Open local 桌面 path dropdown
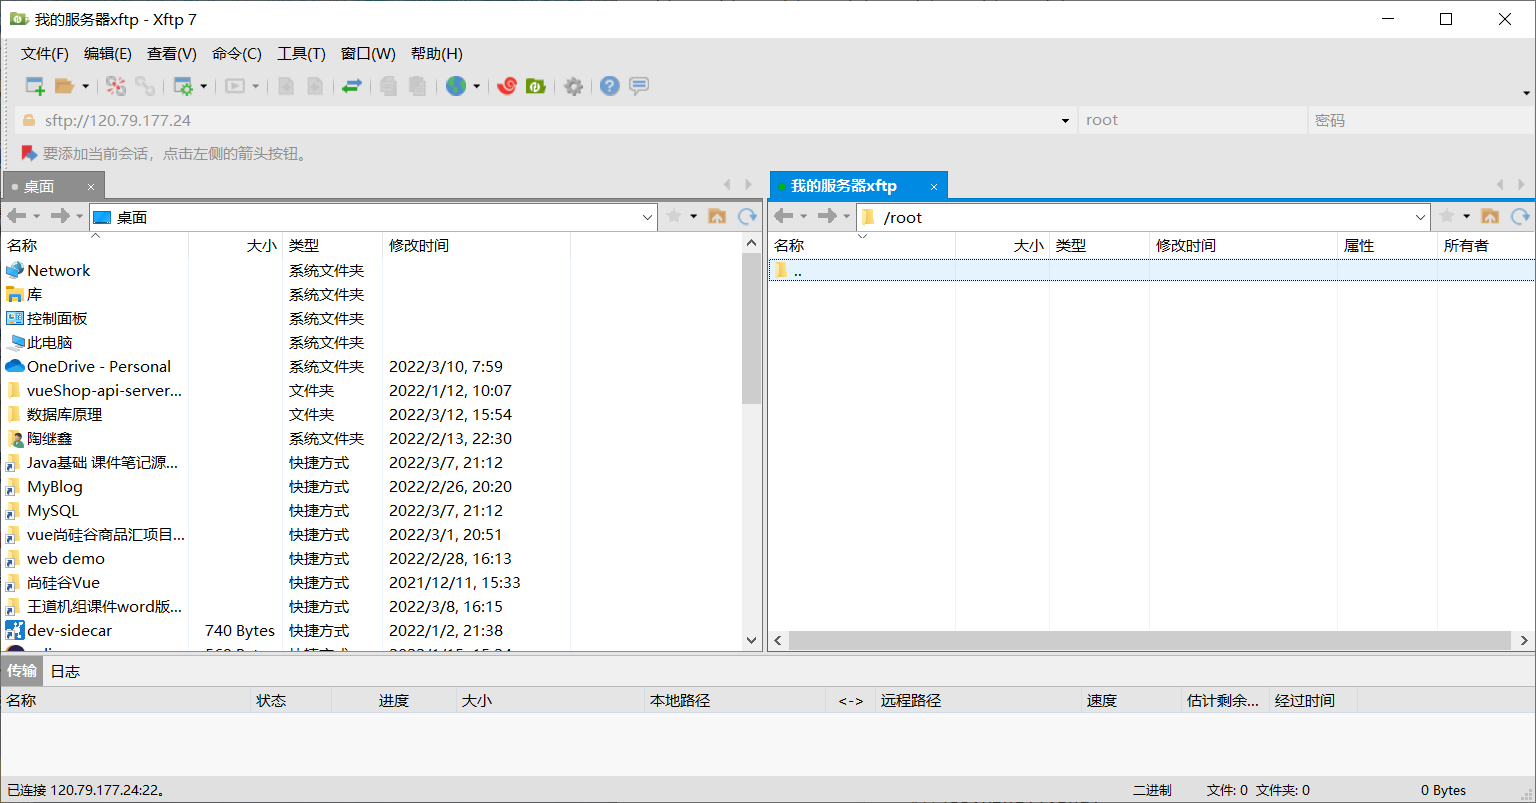This screenshot has height=803, width=1536. click(647, 217)
